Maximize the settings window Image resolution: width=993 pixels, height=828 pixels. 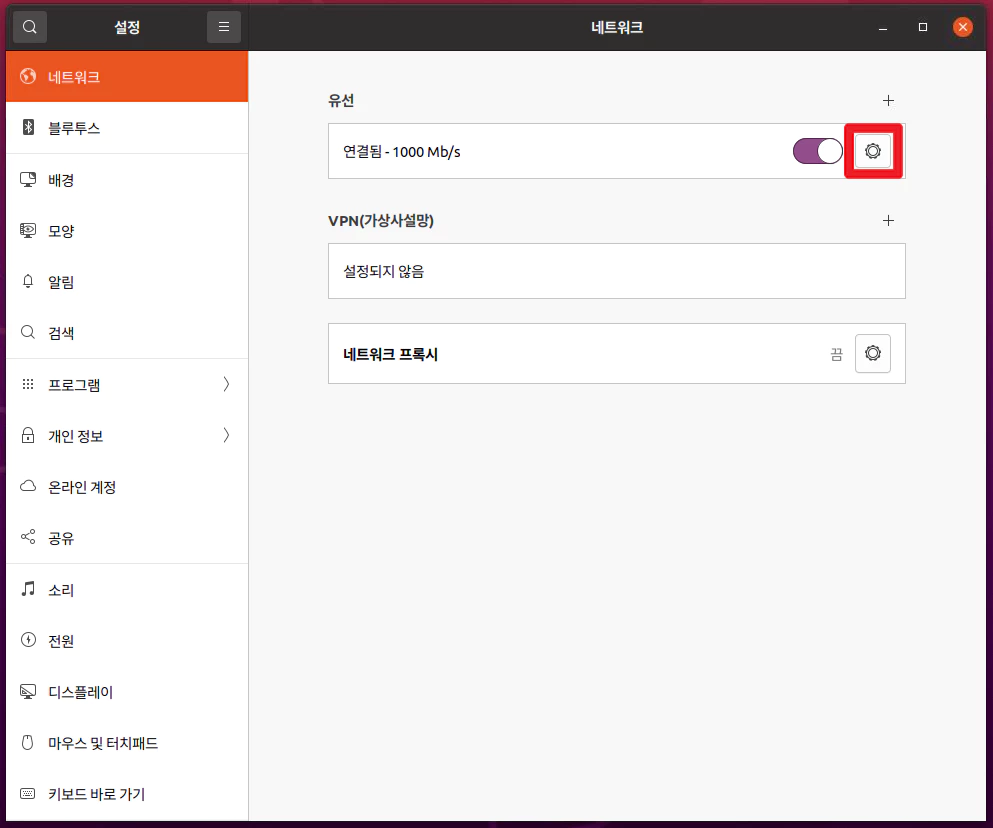pyautogui.click(x=923, y=27)
